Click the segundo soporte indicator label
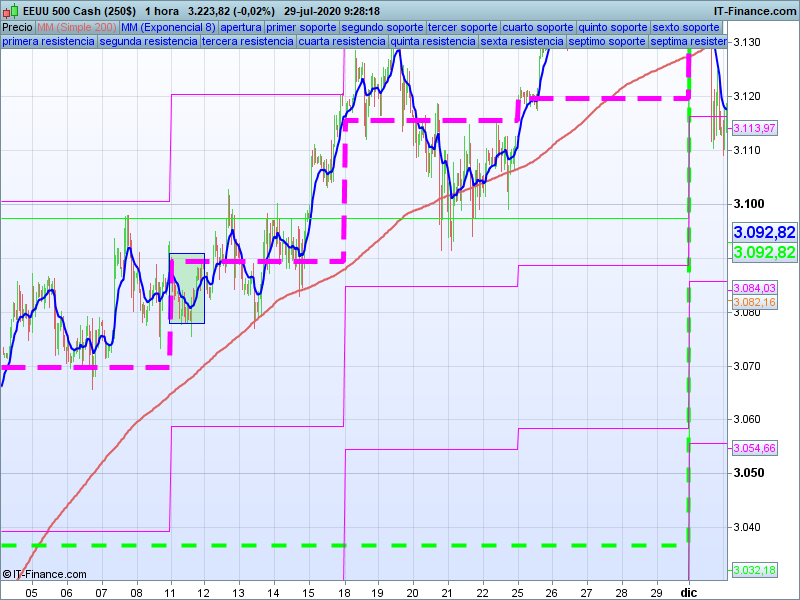 pyautogui.click(x=382, y=27)
